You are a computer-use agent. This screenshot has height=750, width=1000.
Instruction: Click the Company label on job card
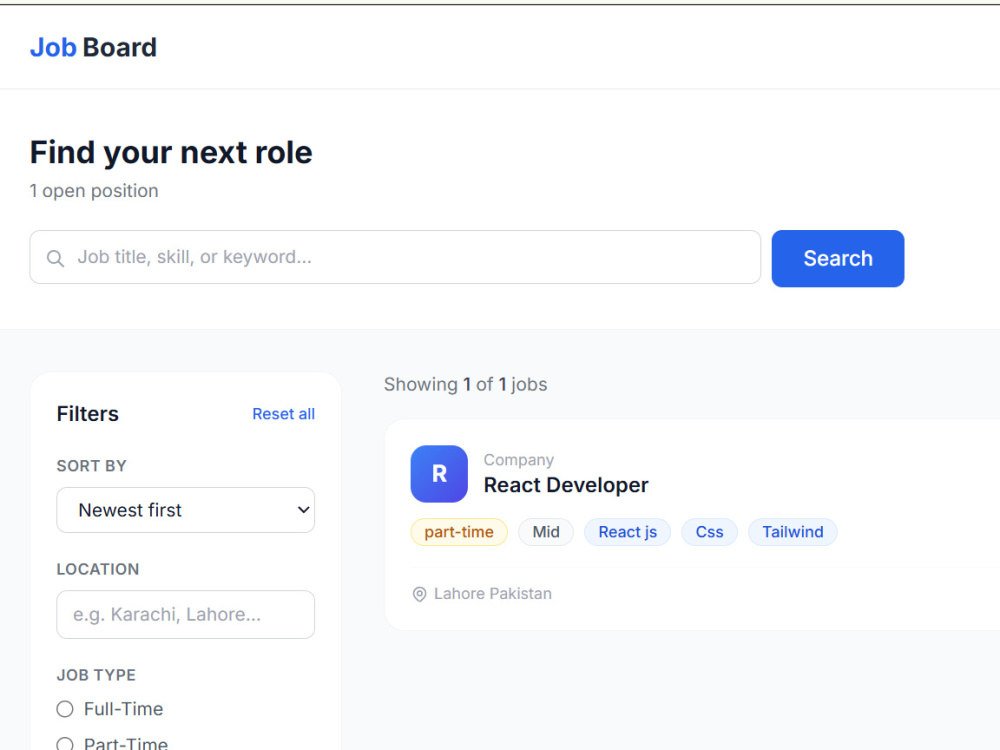pyautogui.click(x=518, y=460)
